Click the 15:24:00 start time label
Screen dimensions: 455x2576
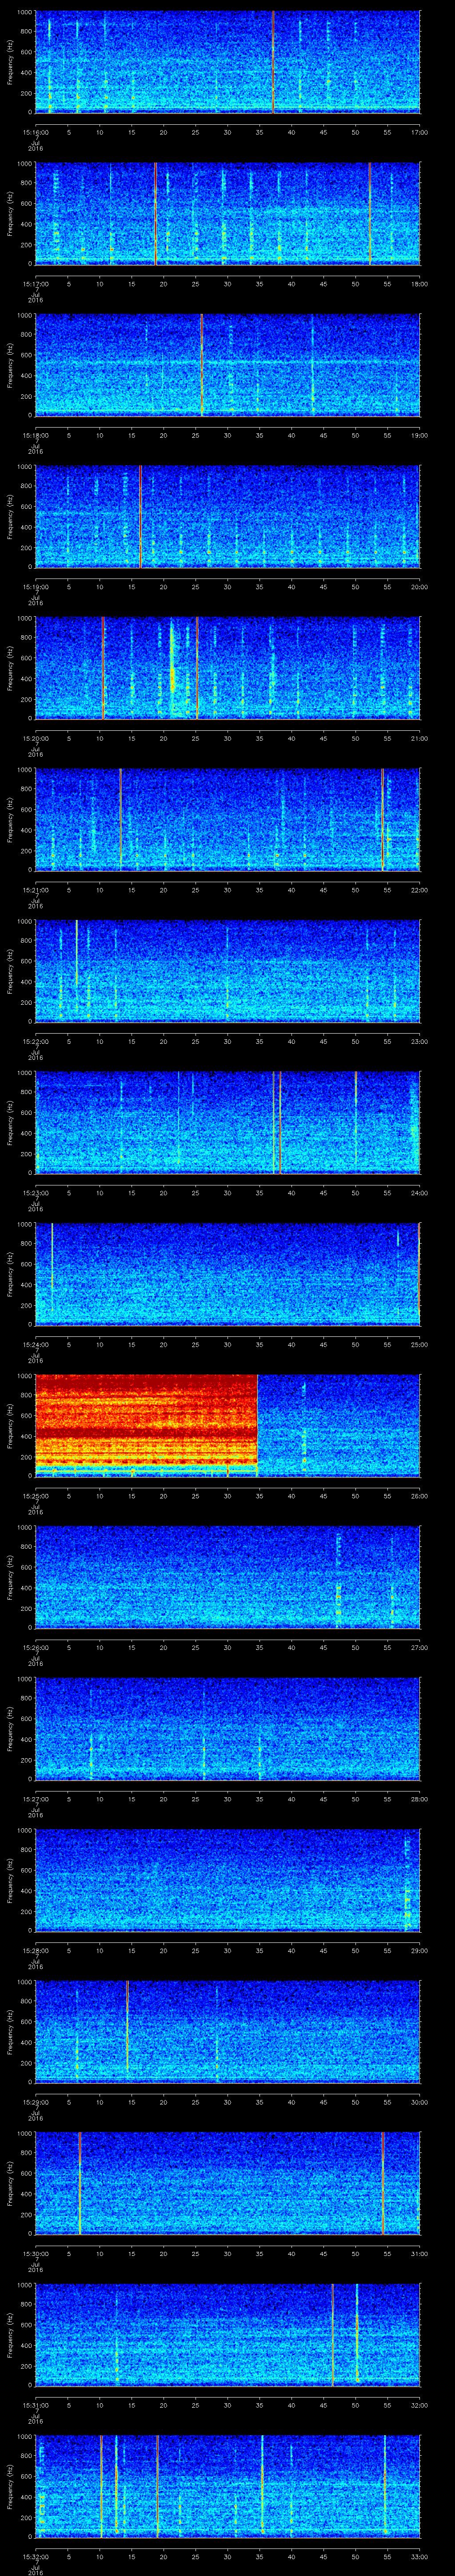pyautogui.click(x=36, y=1344)
